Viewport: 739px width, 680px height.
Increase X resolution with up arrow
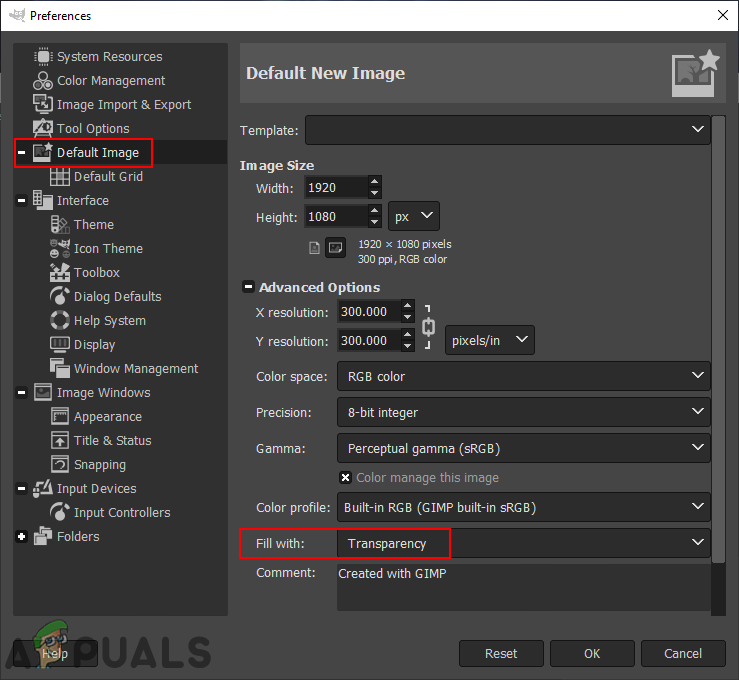click(x=408, y=305)
